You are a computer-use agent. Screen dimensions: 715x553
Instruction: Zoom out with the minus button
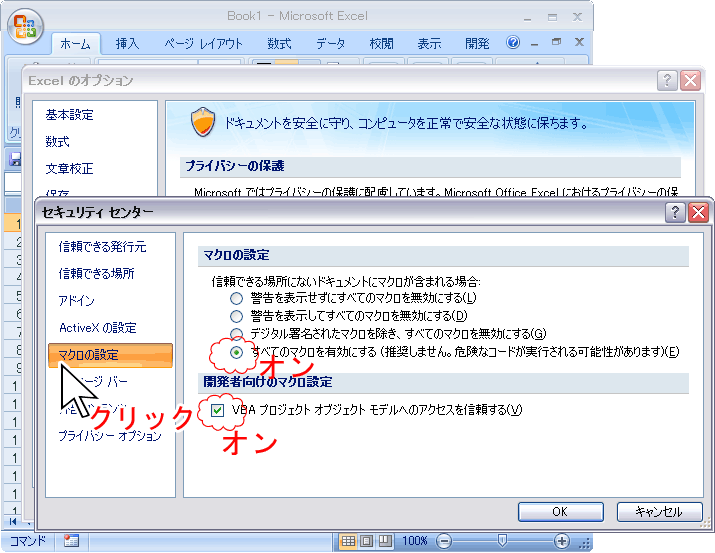pos(444,541)
